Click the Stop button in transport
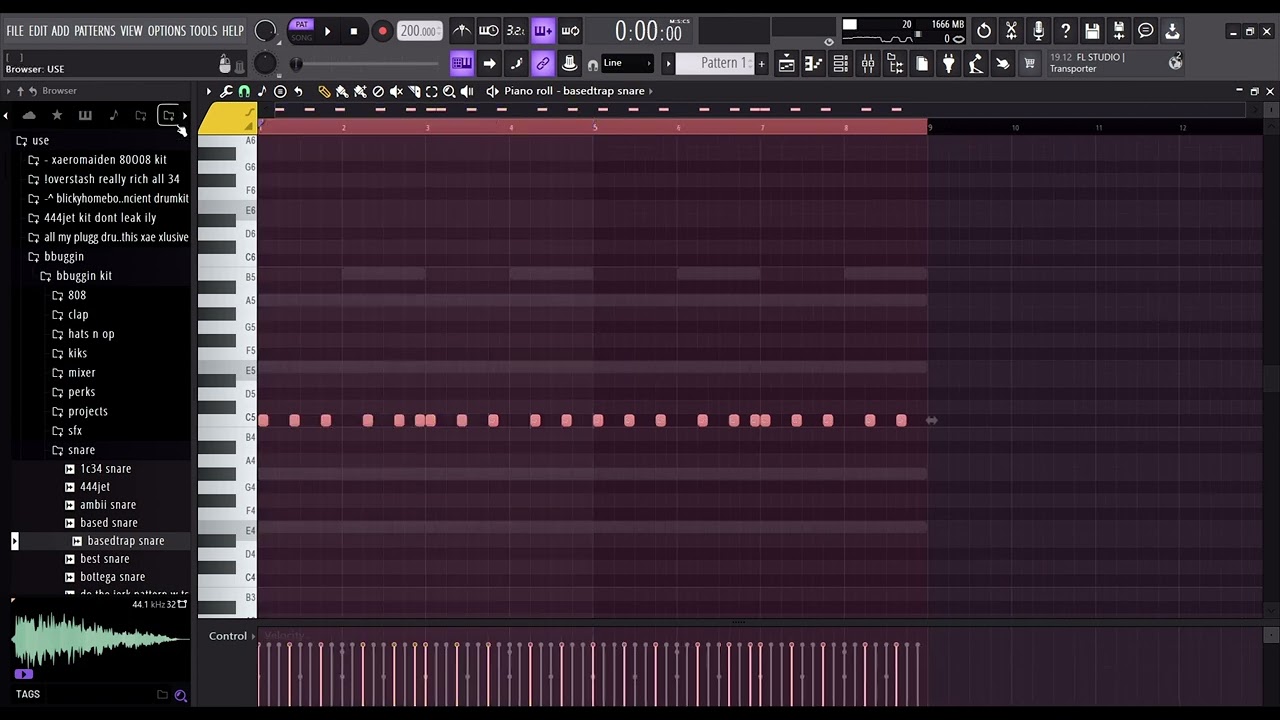 point(354,31)
